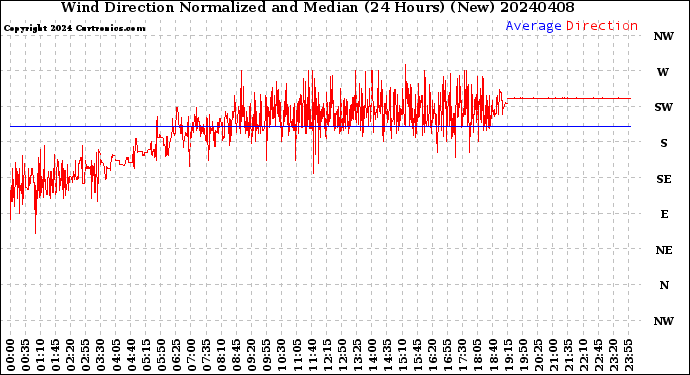Click the 08:10 time label
This screenshot has width=690, height=375.
(x=222, y=355)
